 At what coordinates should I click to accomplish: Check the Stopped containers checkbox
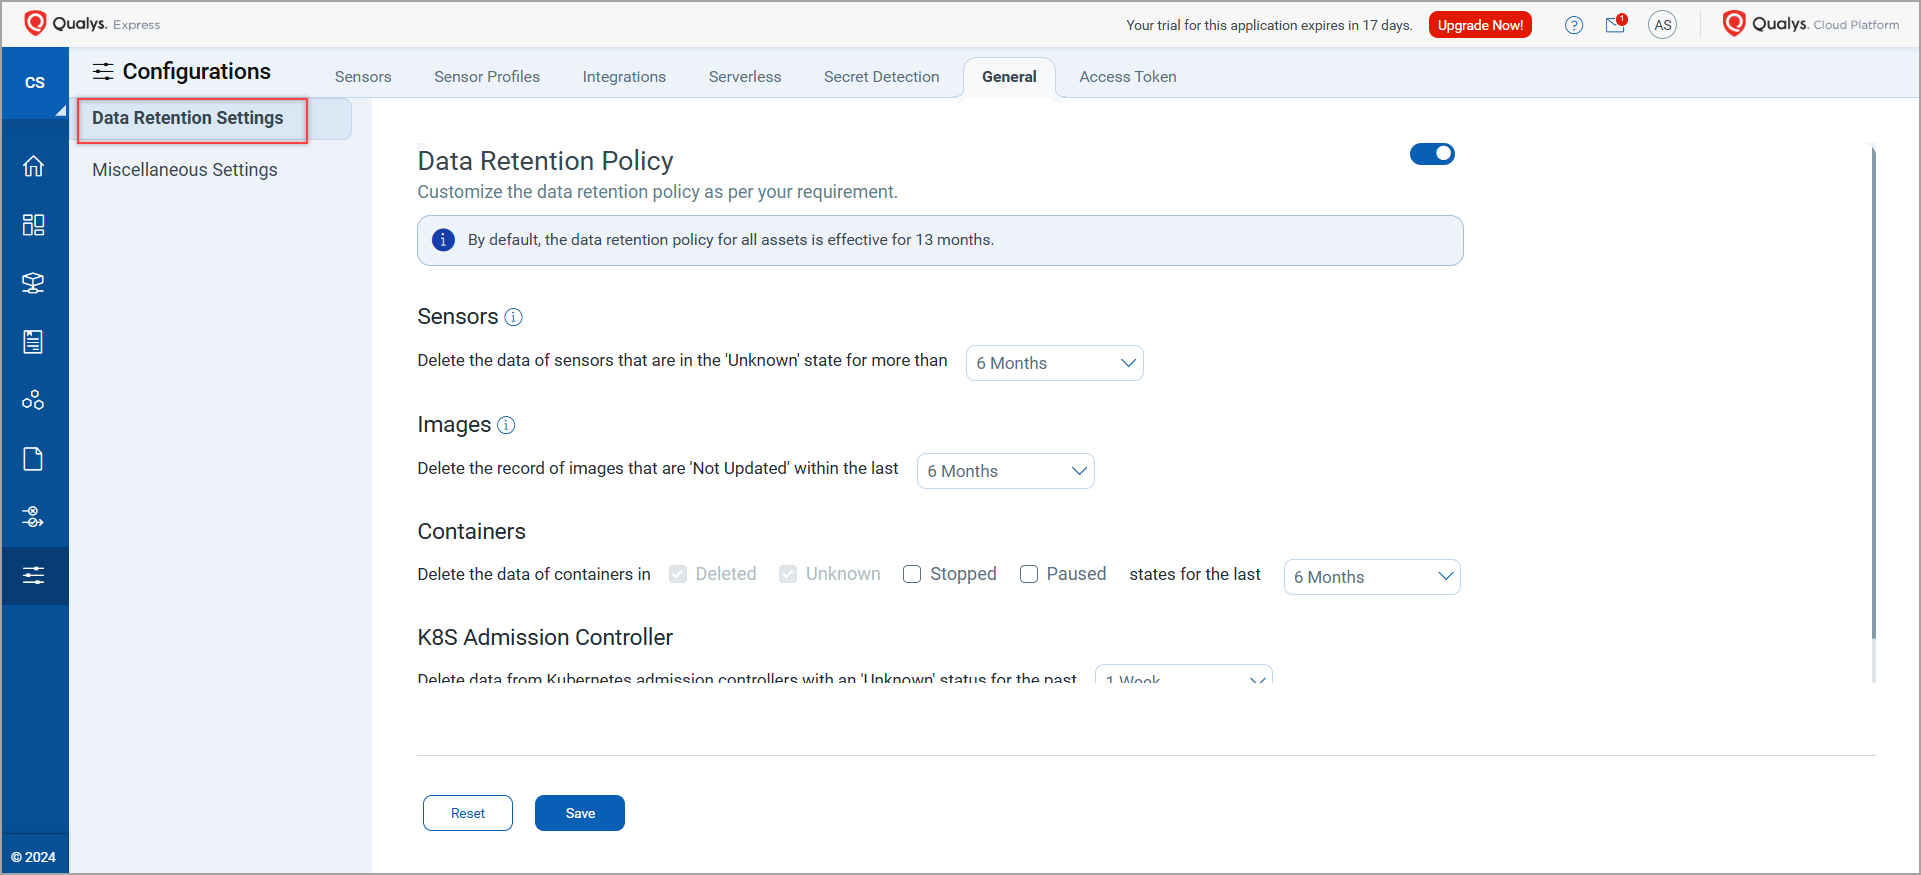coord(912,574)
